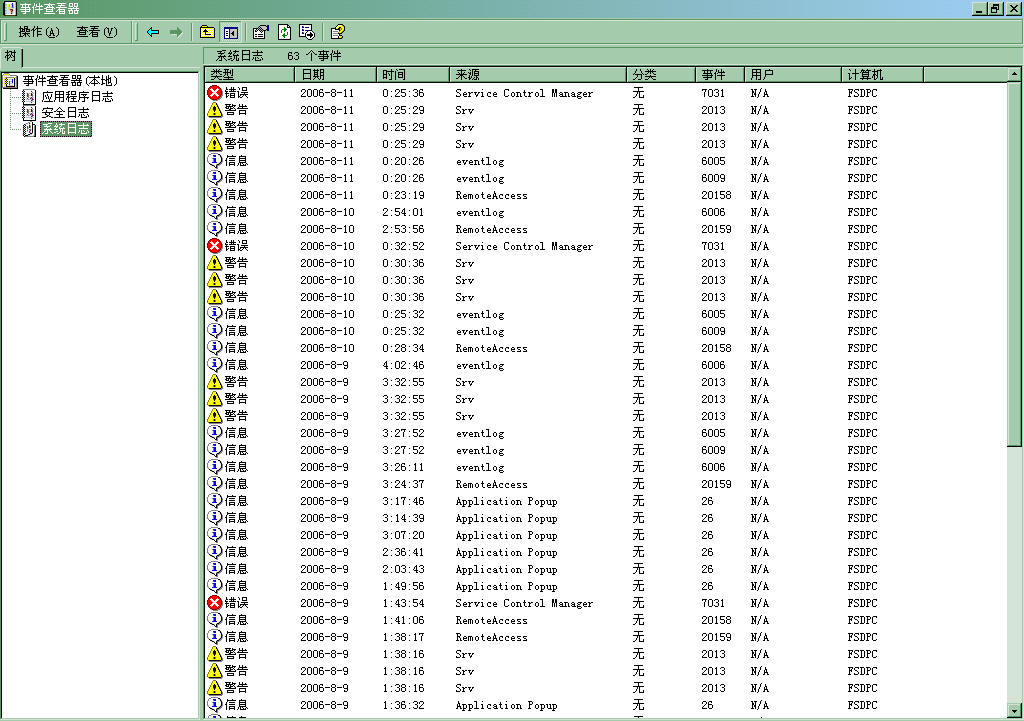The image size is (1024, 721).
Task: Open 安全日志 in the tree
Action: point(66,113)
